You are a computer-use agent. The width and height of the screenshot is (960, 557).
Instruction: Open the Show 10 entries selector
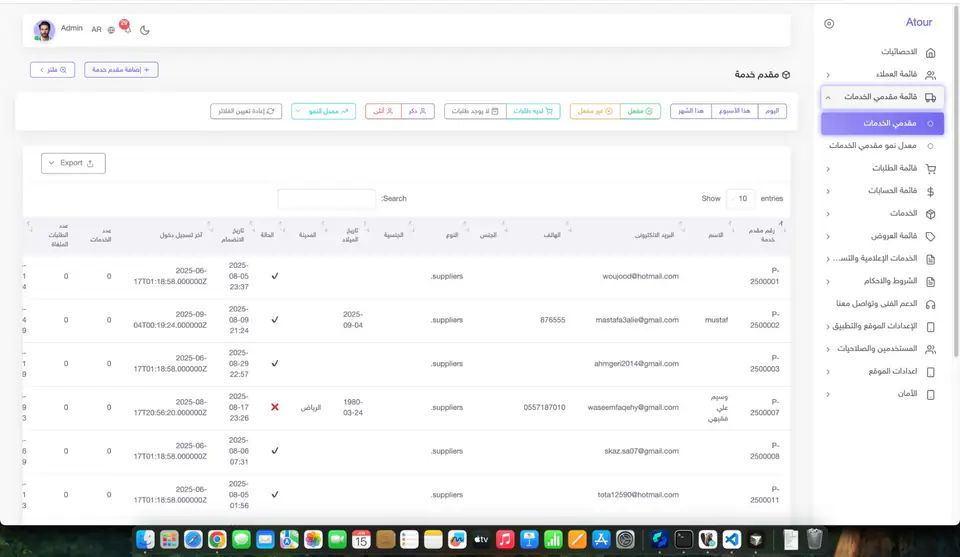tap(740, 198)
